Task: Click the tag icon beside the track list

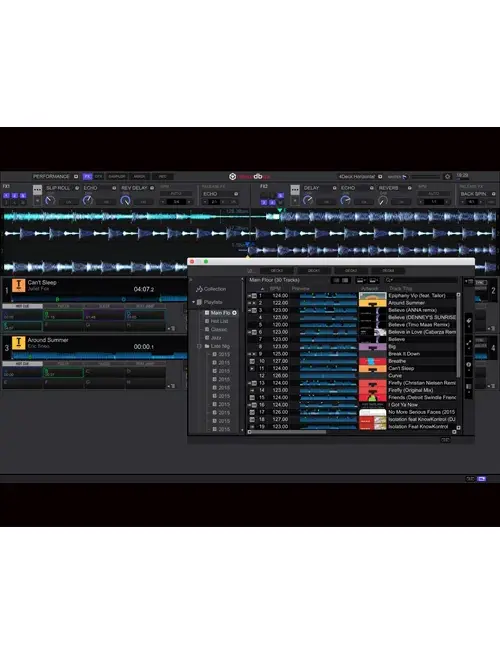Action: coord(469,321)
